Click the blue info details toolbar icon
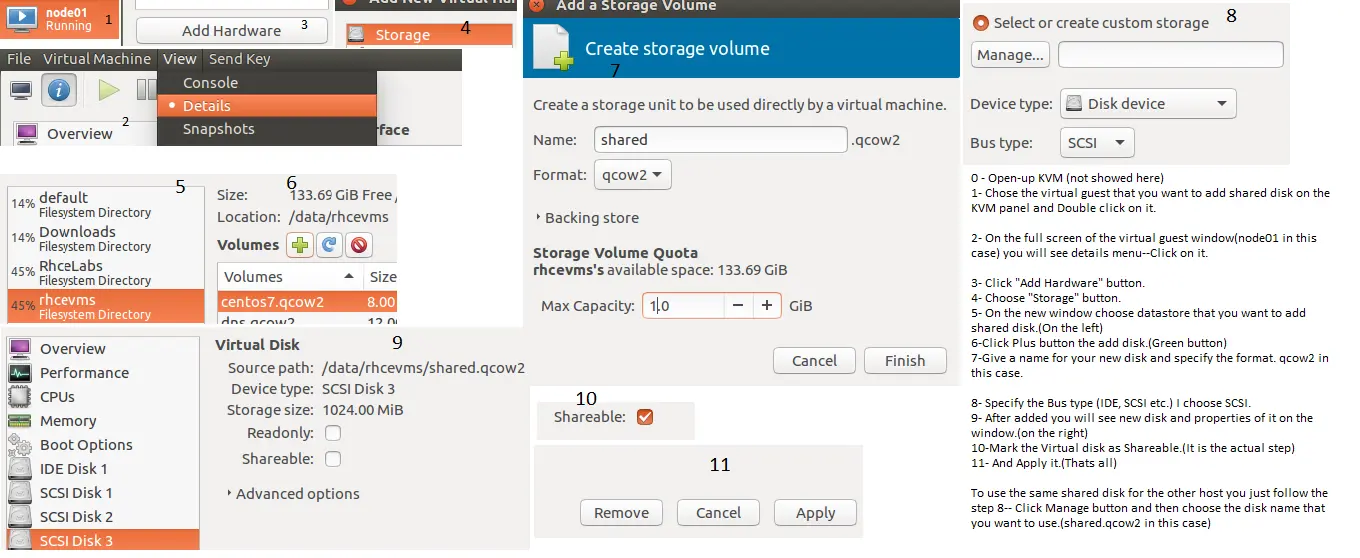The width and height of the screenshot is (1360, 558). coord(59,91)
